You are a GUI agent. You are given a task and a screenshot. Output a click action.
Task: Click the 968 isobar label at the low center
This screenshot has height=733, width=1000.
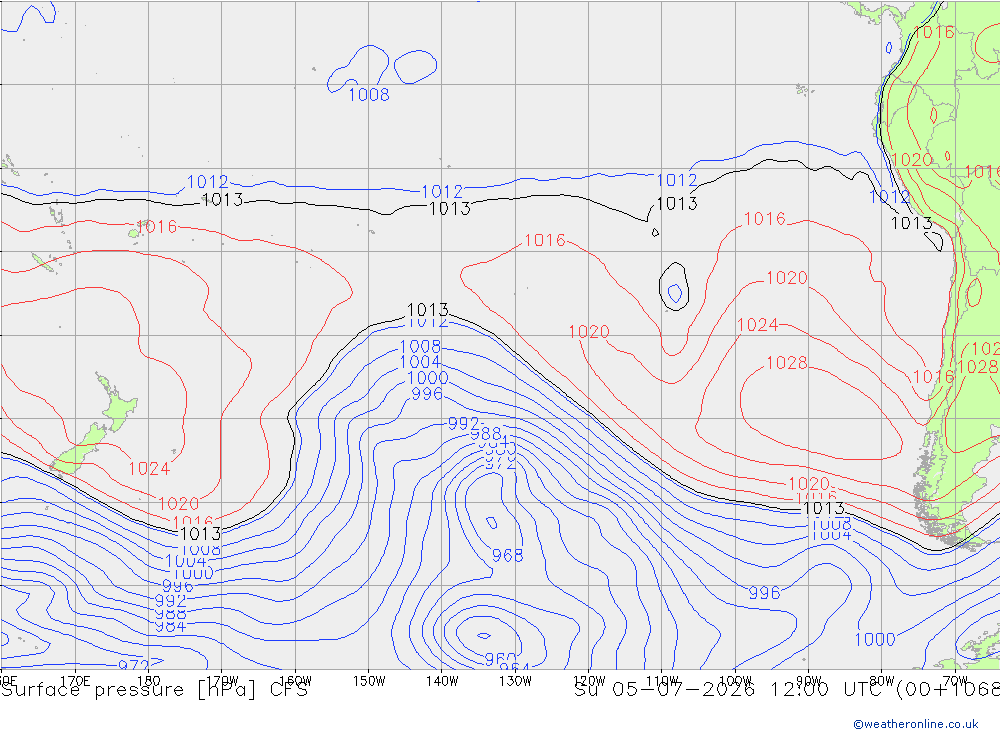(x=508, y=556)
